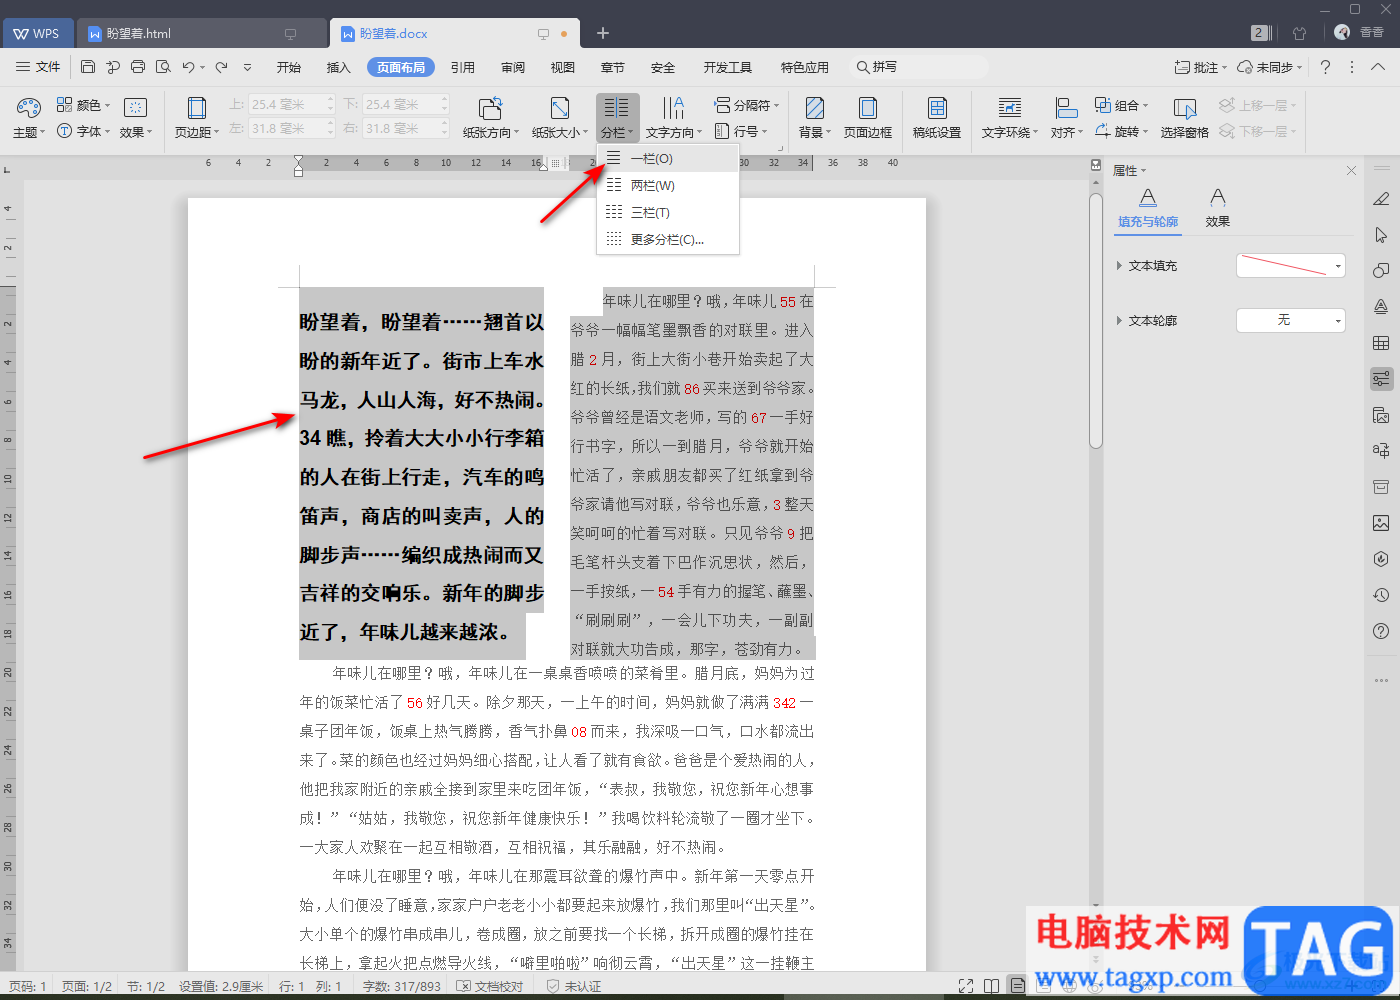Switch to 效果 tab in properties panel
Screen dimensions: 1400x1000
click(1217, 208)
